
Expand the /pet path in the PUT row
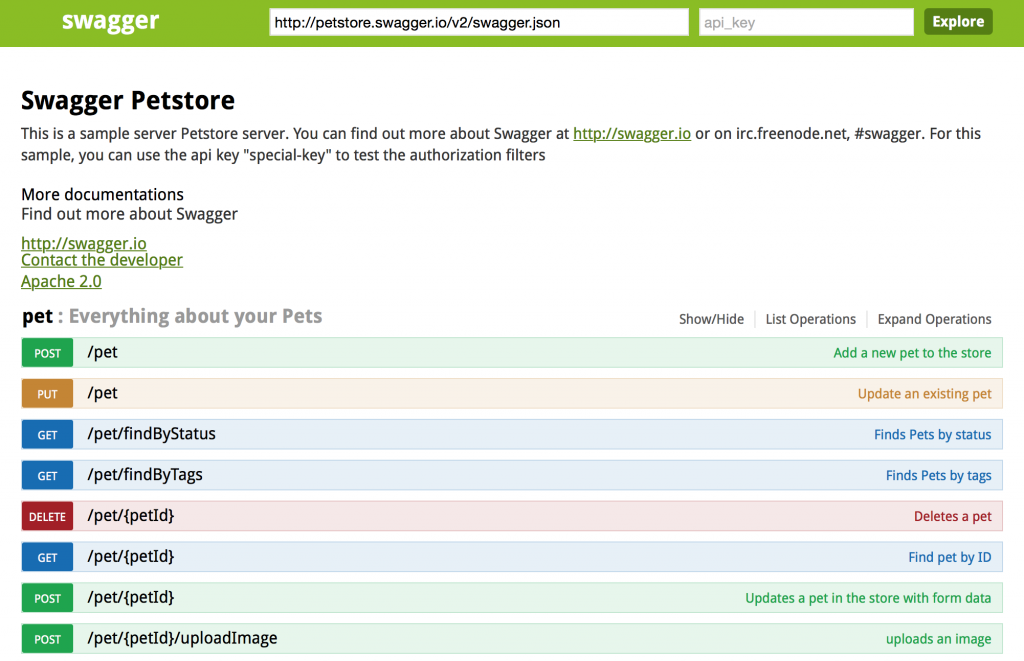click(x=103, y=393)
